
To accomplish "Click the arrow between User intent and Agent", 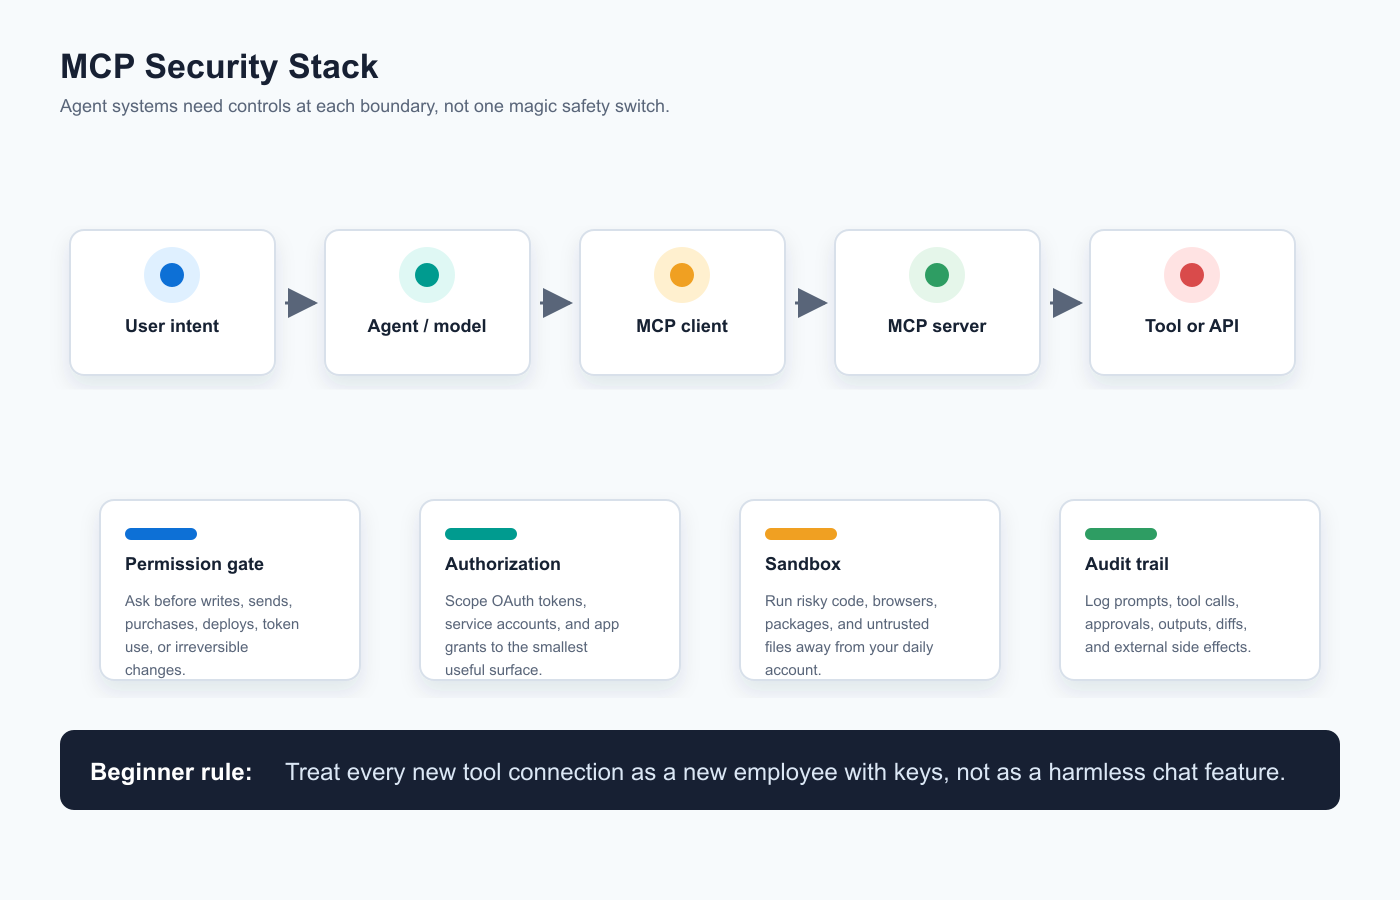I will [x=302, y=303].
